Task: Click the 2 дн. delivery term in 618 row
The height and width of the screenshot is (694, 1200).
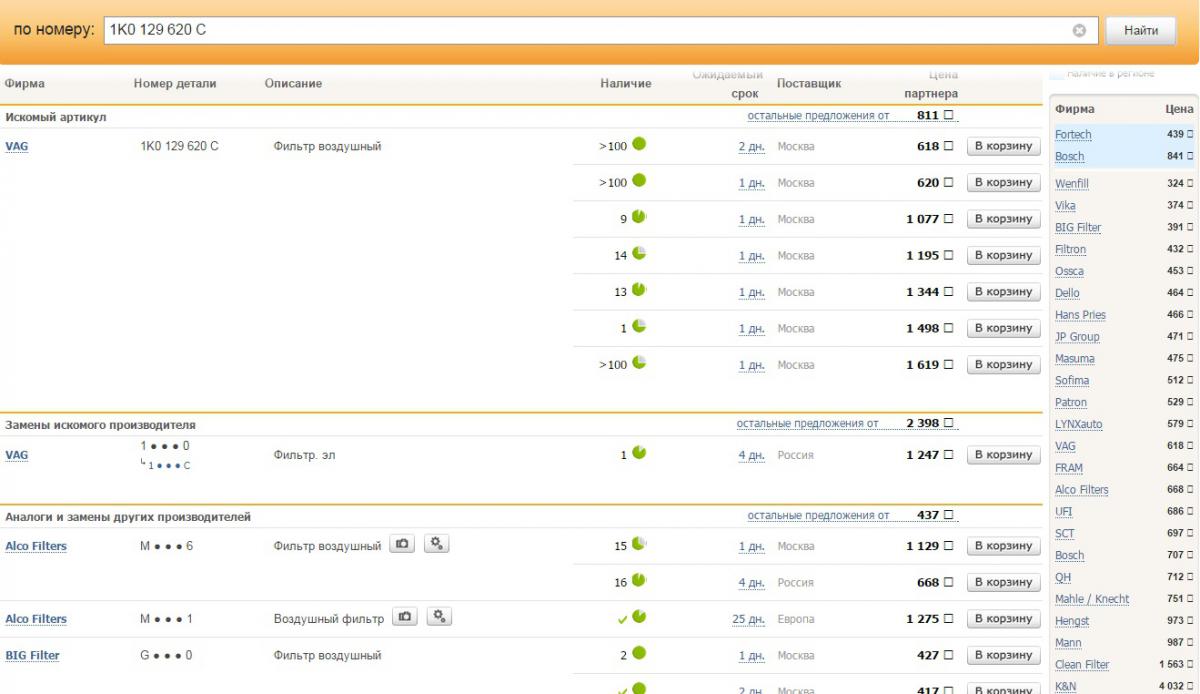Action: click(752, 147)
